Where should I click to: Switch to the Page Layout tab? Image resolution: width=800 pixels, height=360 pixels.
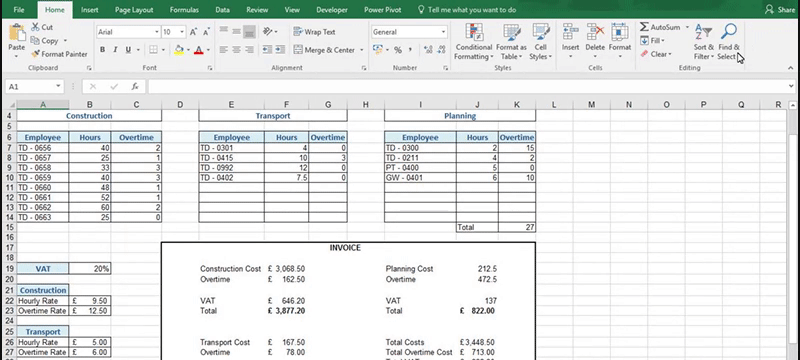click(x=134, y=10)
